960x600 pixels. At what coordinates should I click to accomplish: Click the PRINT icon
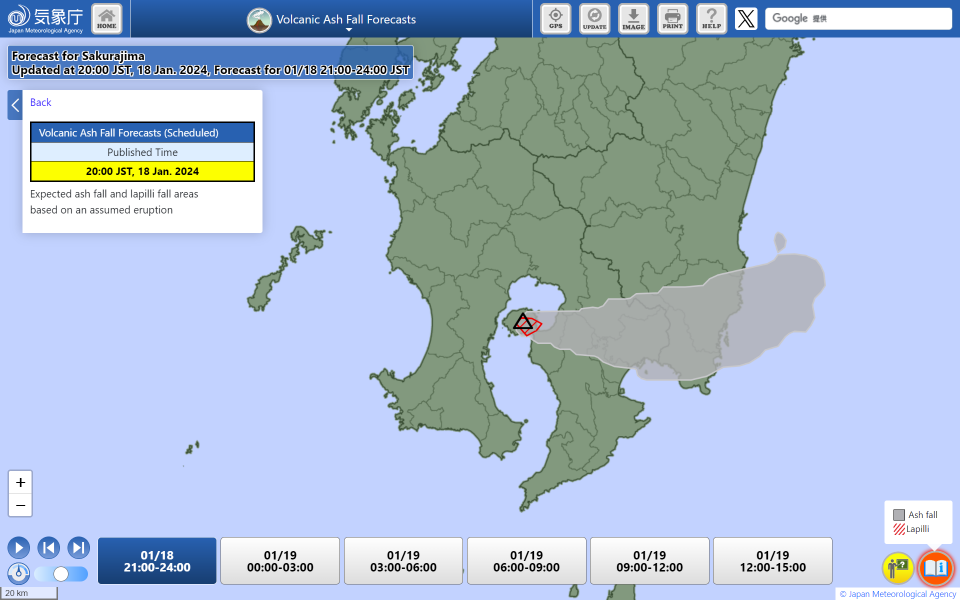coord(672,18)
